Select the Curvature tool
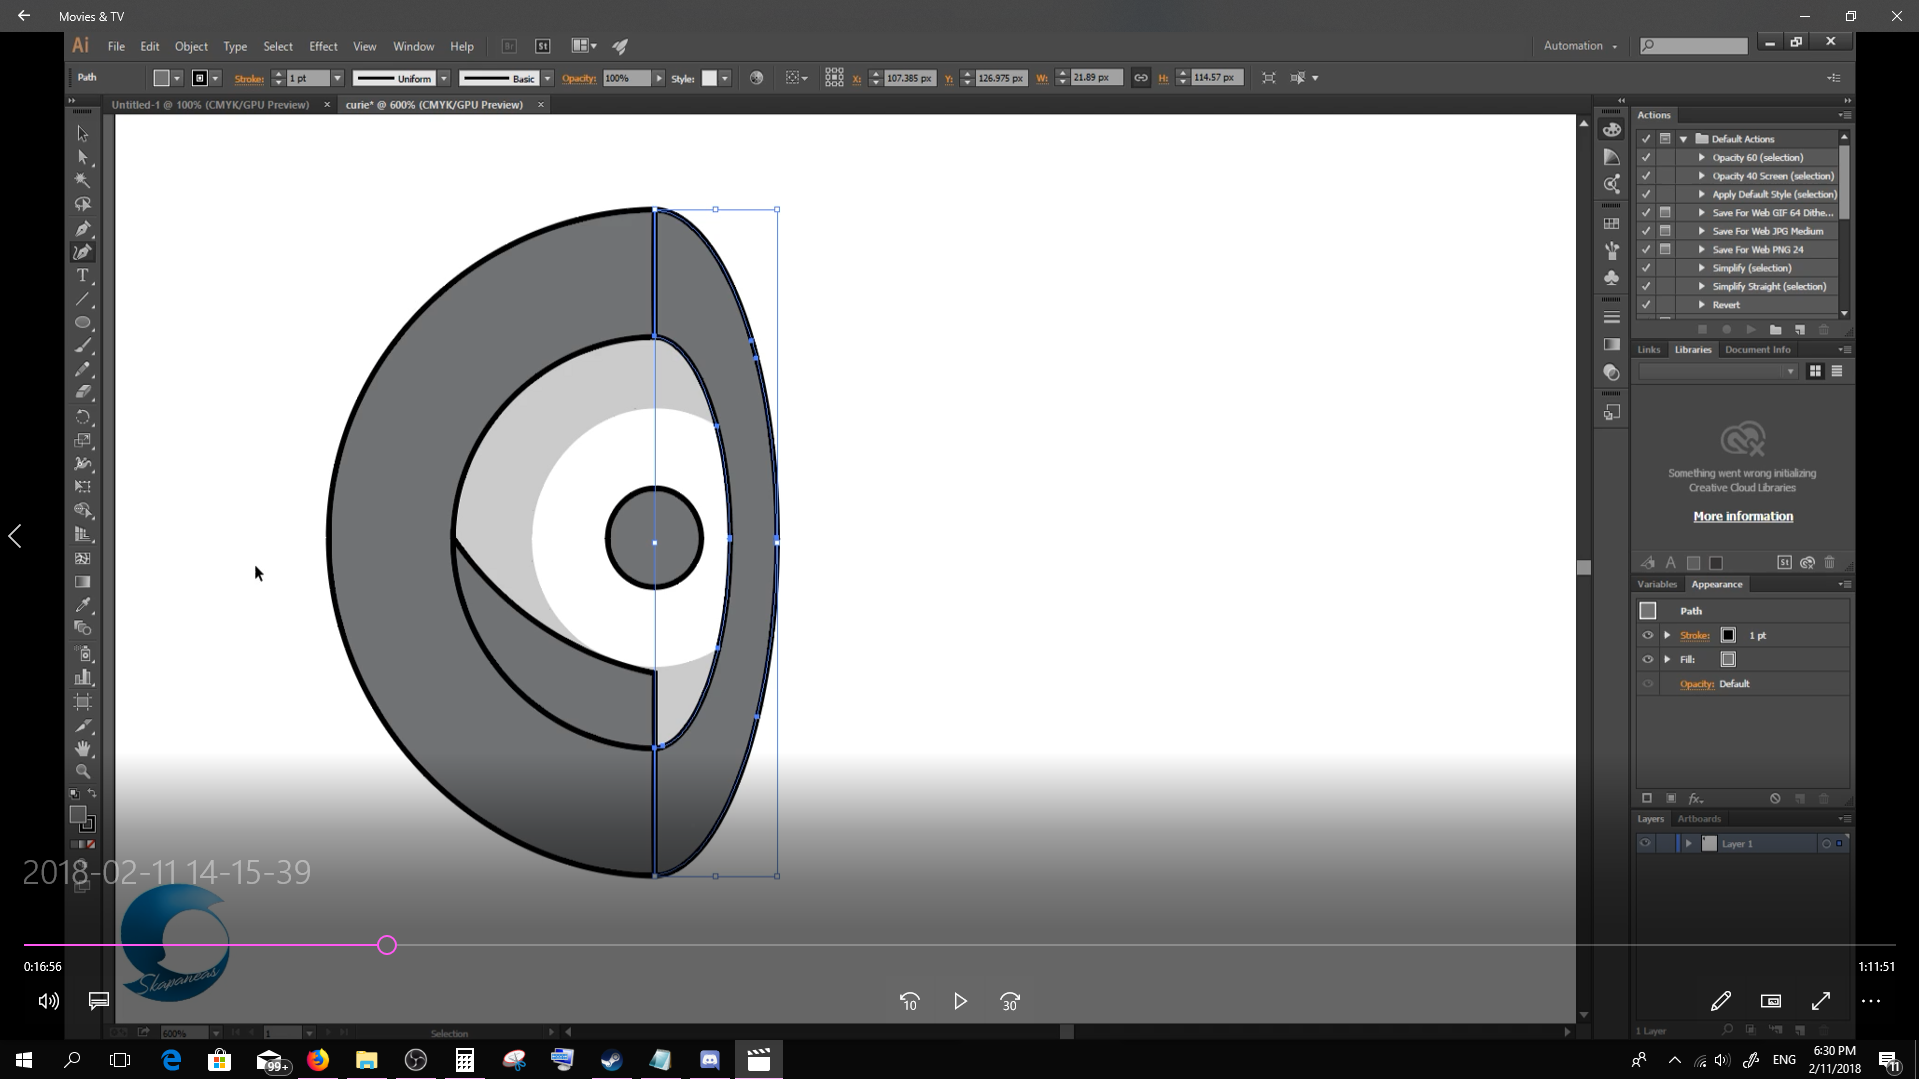The width and height of the screenshot is (1919, 1079). click(83, 252)
